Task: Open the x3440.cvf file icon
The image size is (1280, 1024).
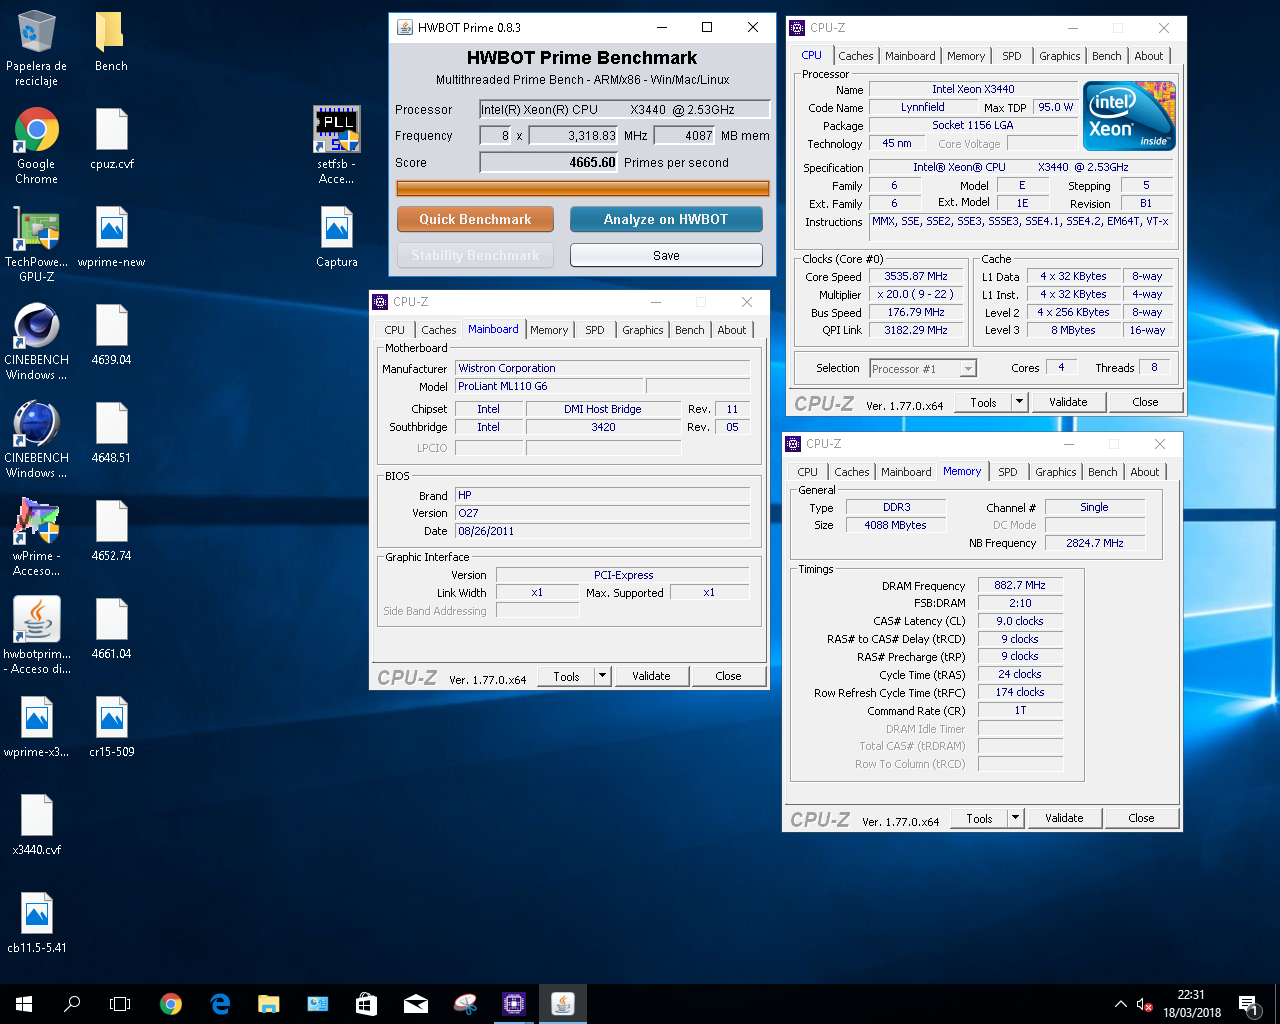Action: pyautogui.click(x=37, y=824)
